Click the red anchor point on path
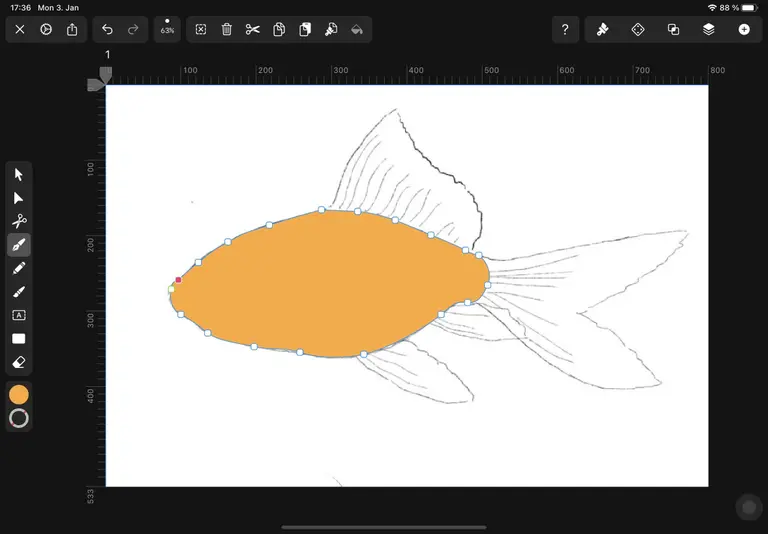Viewport: 768px width, 534px height. (178, 280)
